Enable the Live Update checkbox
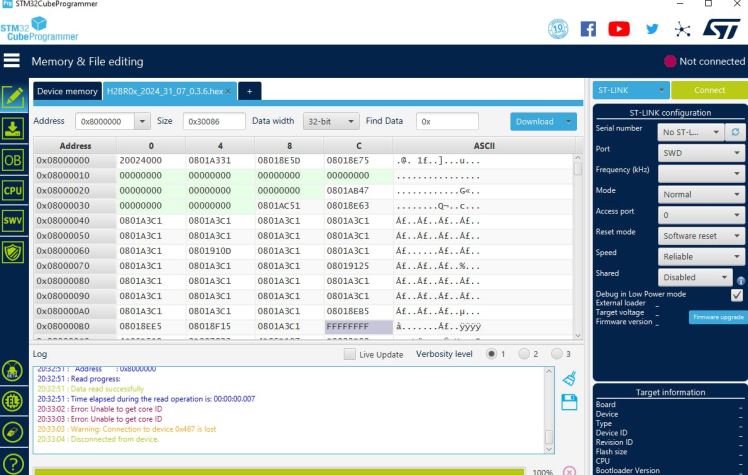 coord(349,354)
